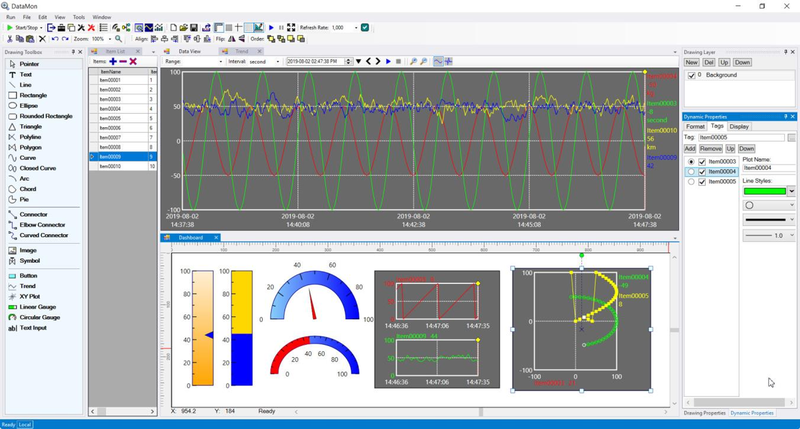Click the trend Zoom out magnifier icon

(x=423, y=61)
